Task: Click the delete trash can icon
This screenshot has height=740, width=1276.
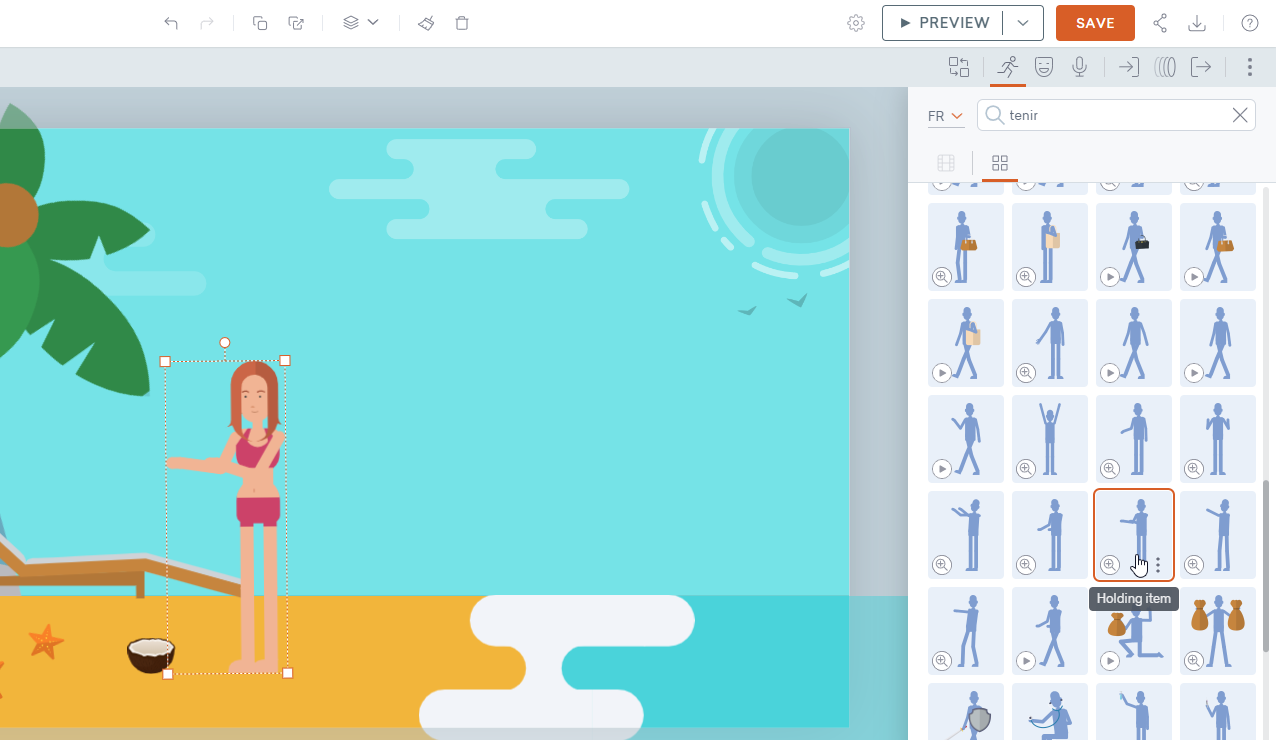Action: coord(462,23)
